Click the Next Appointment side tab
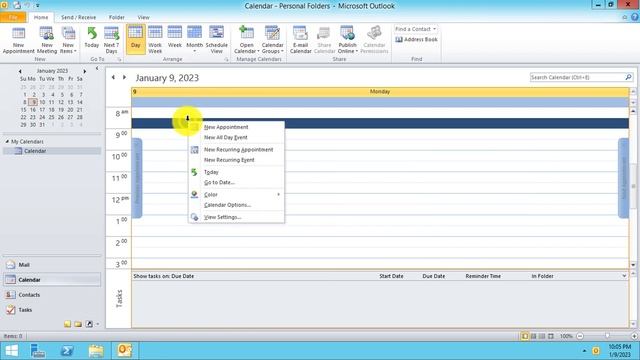 [x=623, y=178]
